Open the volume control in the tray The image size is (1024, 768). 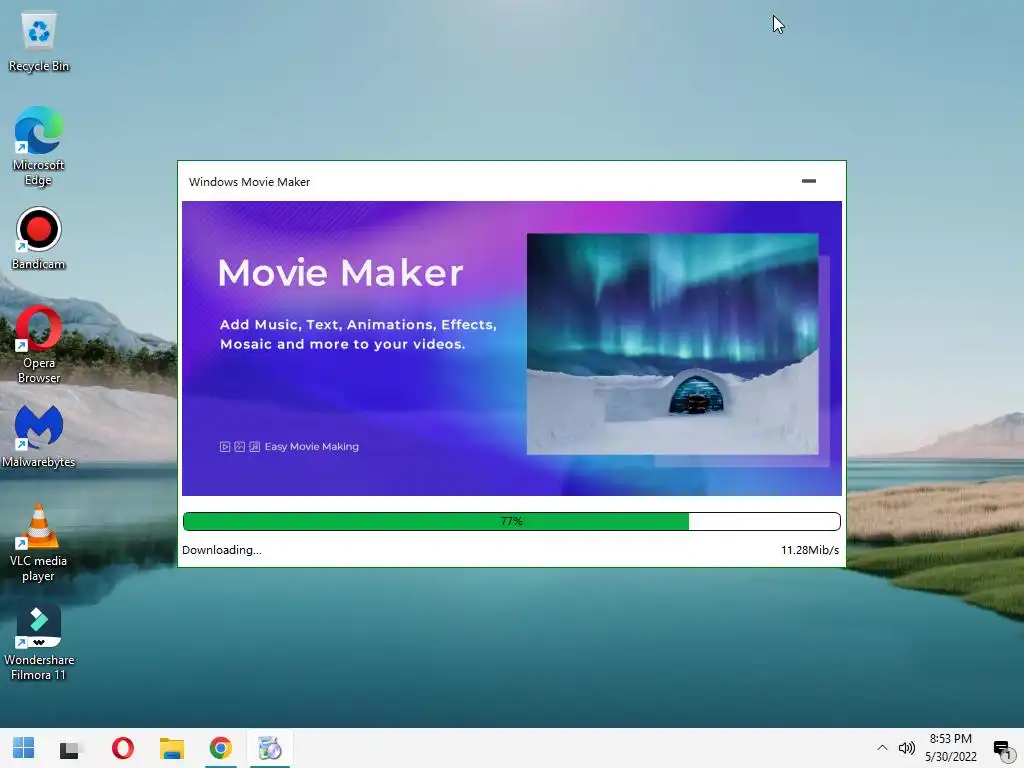tap(906, 748)
